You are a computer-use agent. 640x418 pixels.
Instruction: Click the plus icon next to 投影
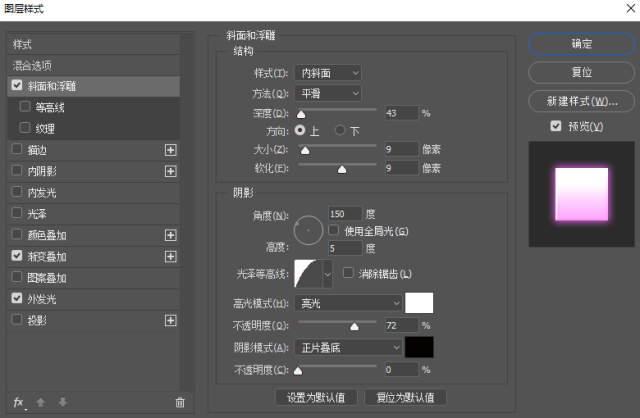pos(171,320)
